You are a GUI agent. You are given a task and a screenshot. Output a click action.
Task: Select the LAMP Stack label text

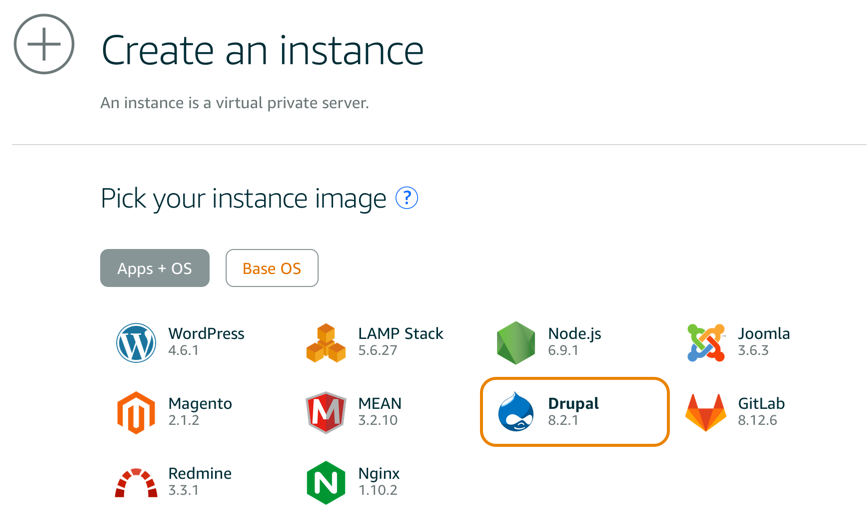tap(401, 333)
